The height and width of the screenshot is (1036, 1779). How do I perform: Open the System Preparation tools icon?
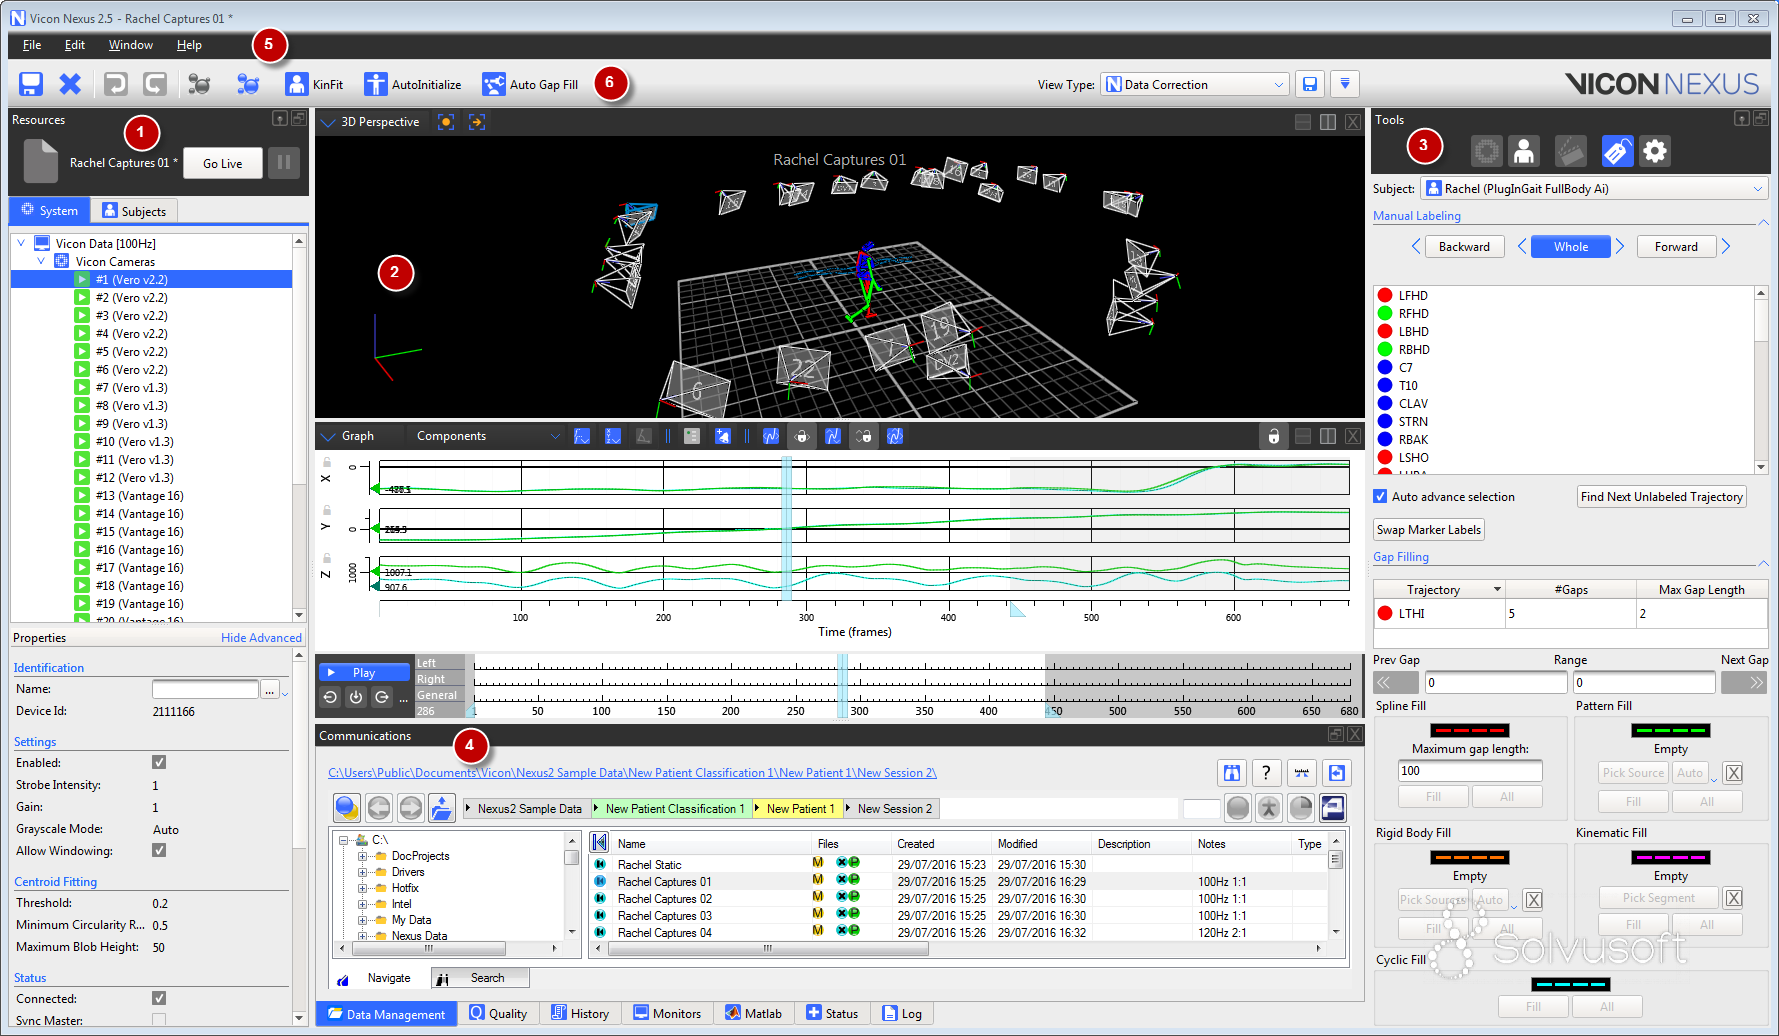click(1486, 151)
